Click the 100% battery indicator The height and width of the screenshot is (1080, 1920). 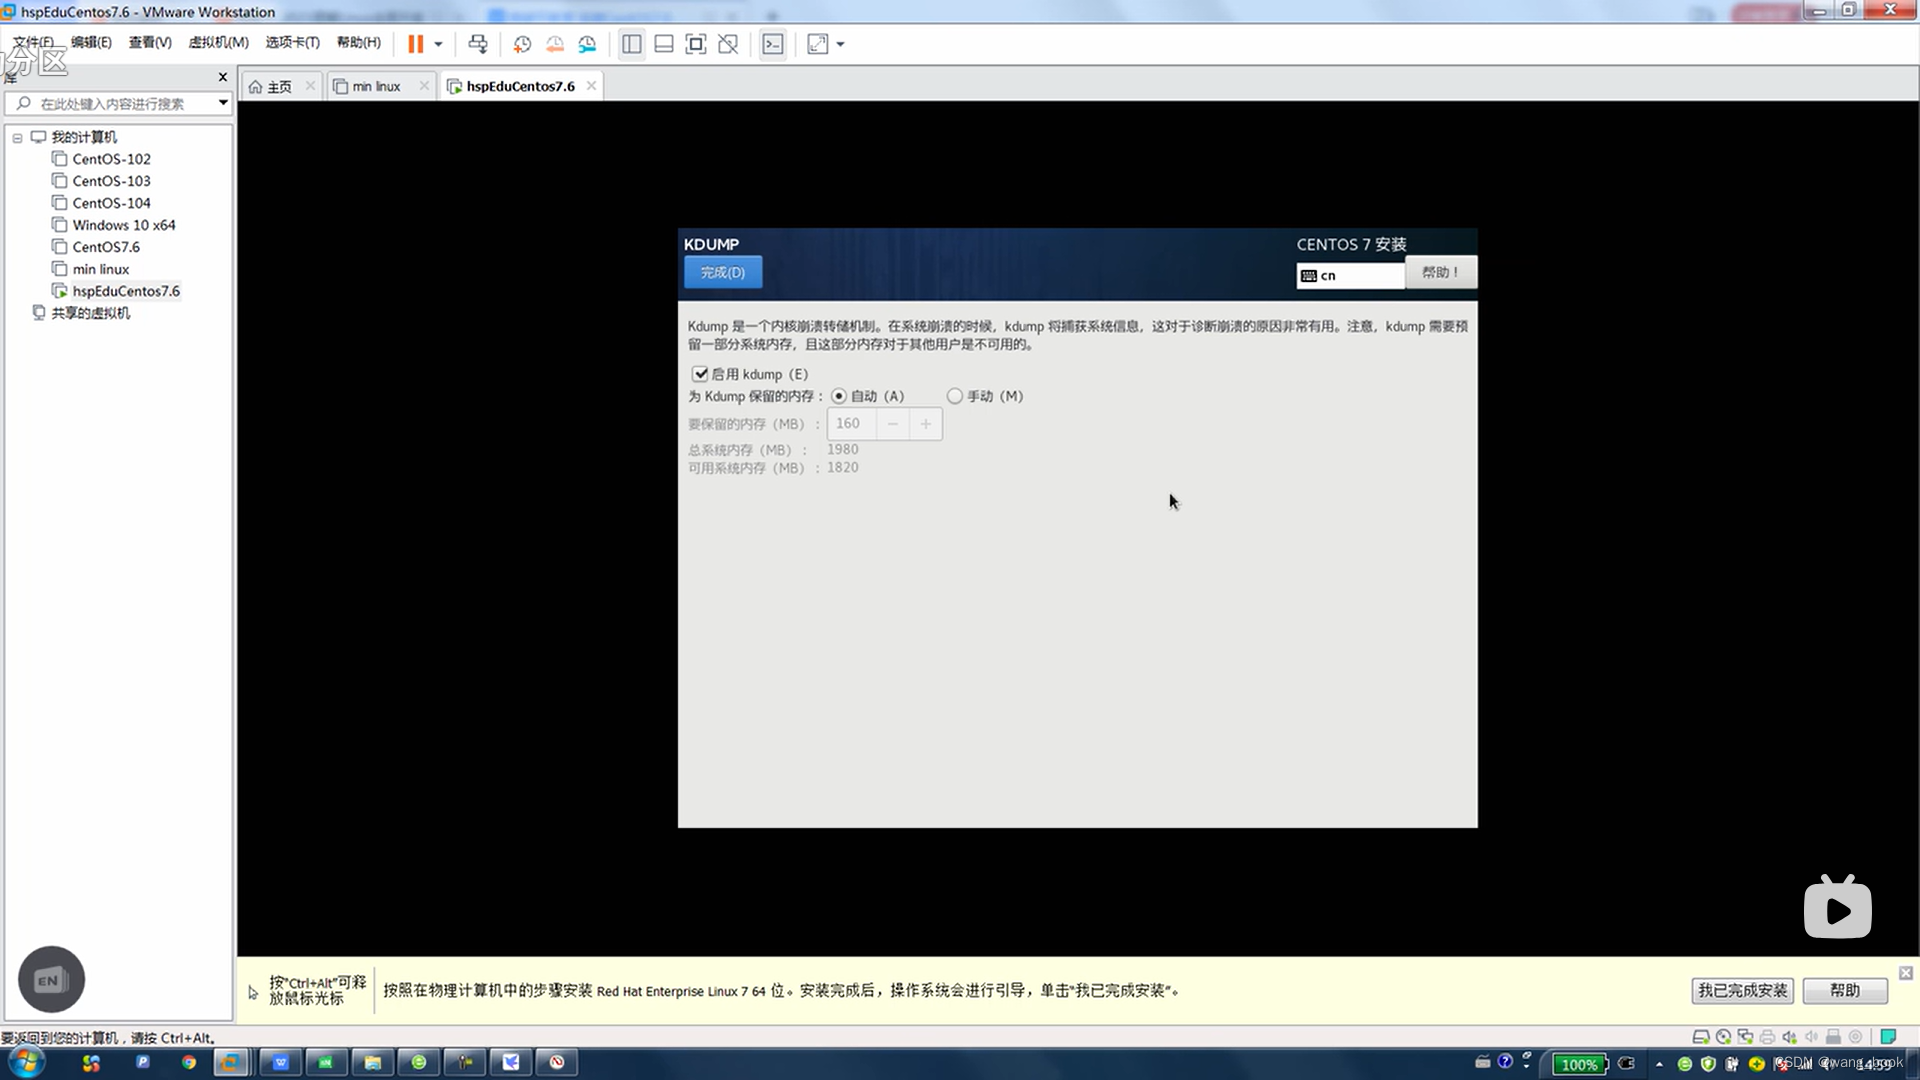(1579, 1064)
